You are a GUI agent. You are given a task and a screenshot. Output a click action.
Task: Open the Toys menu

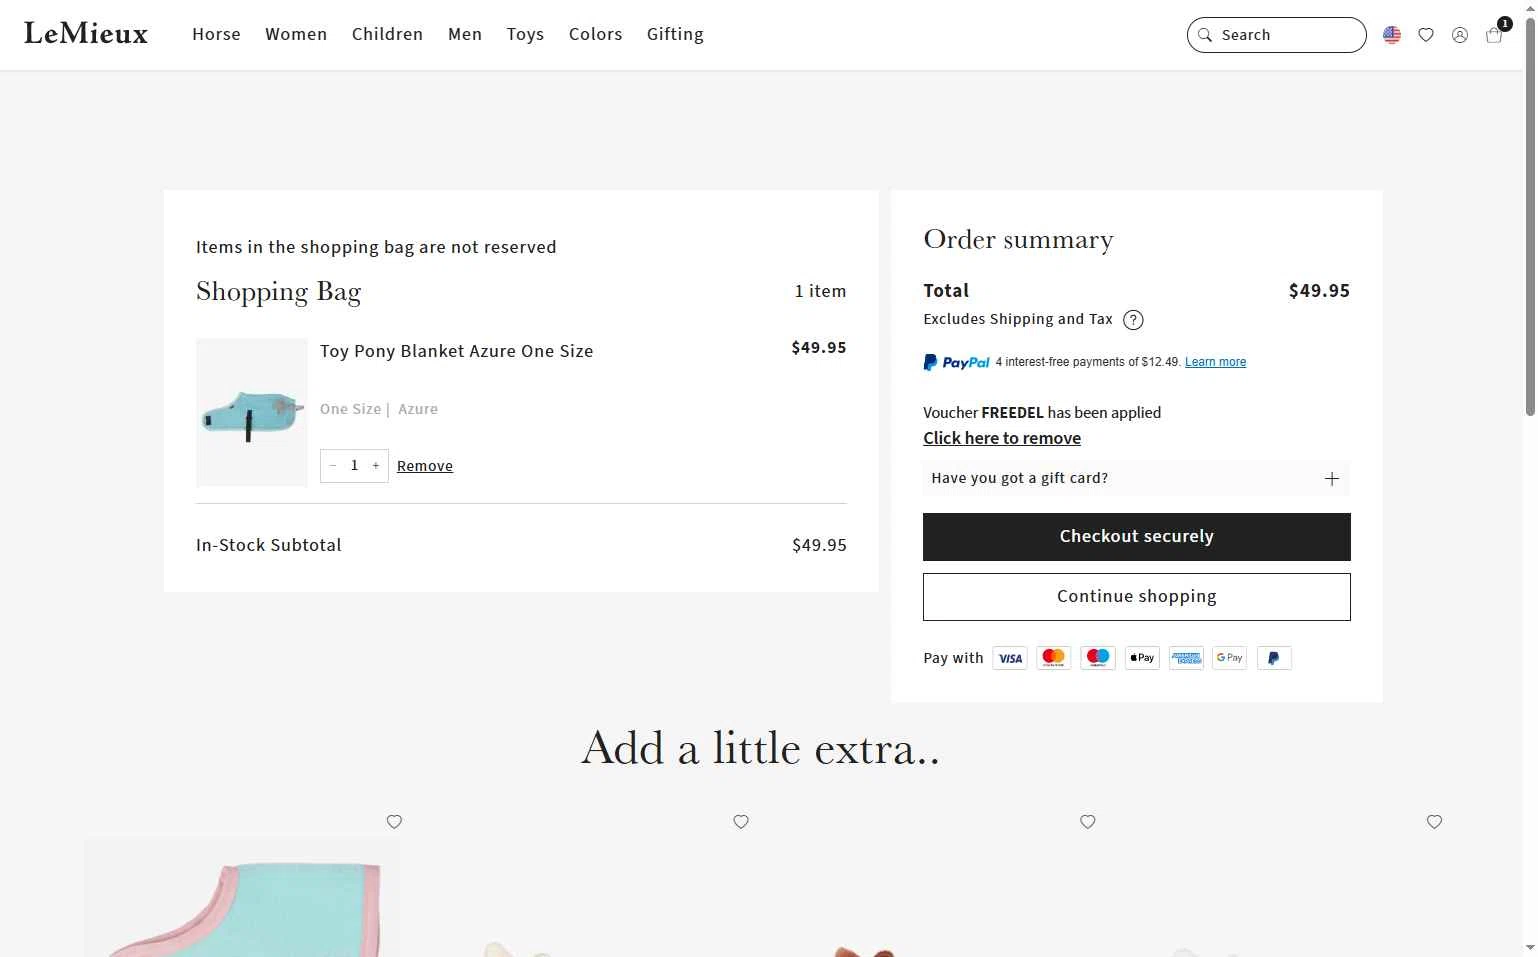tap(525, 34)
